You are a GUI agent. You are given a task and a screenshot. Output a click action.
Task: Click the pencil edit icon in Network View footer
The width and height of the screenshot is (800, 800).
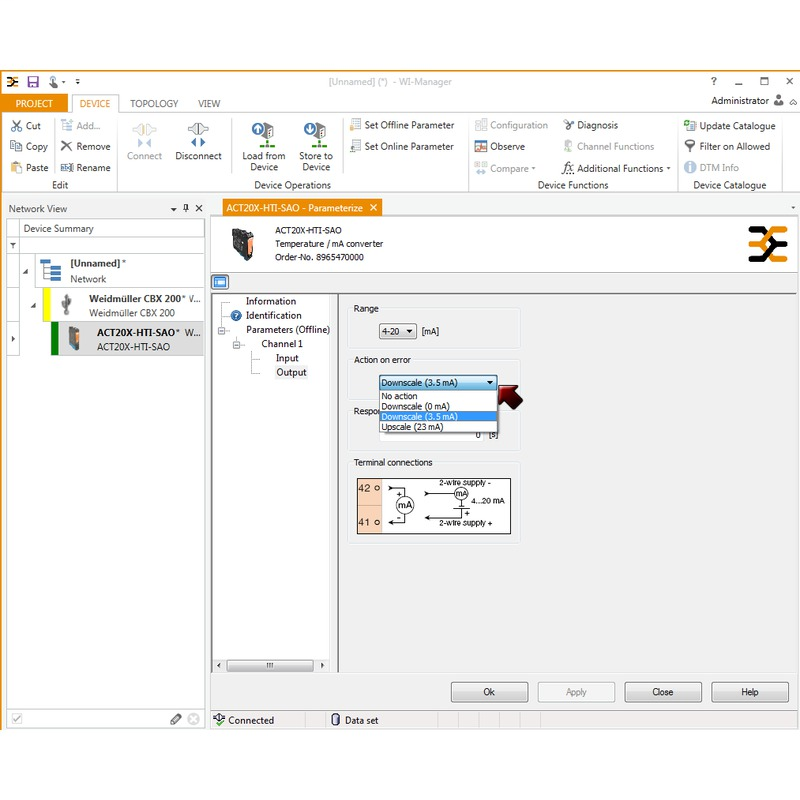point(176,719)
